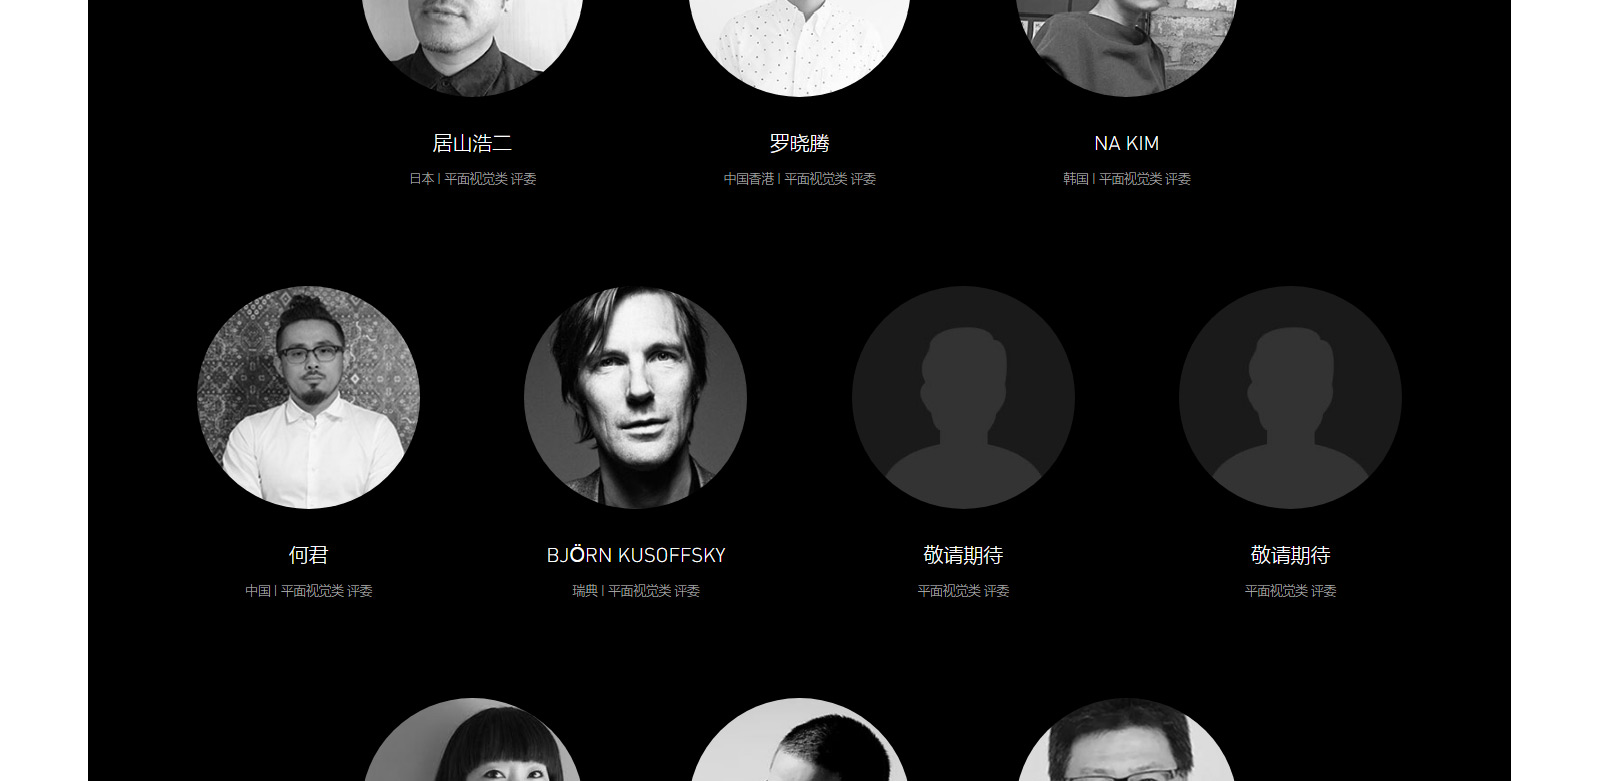Click the 何君 name text
The image size is (1600, 781).
(x=308, y=555)
